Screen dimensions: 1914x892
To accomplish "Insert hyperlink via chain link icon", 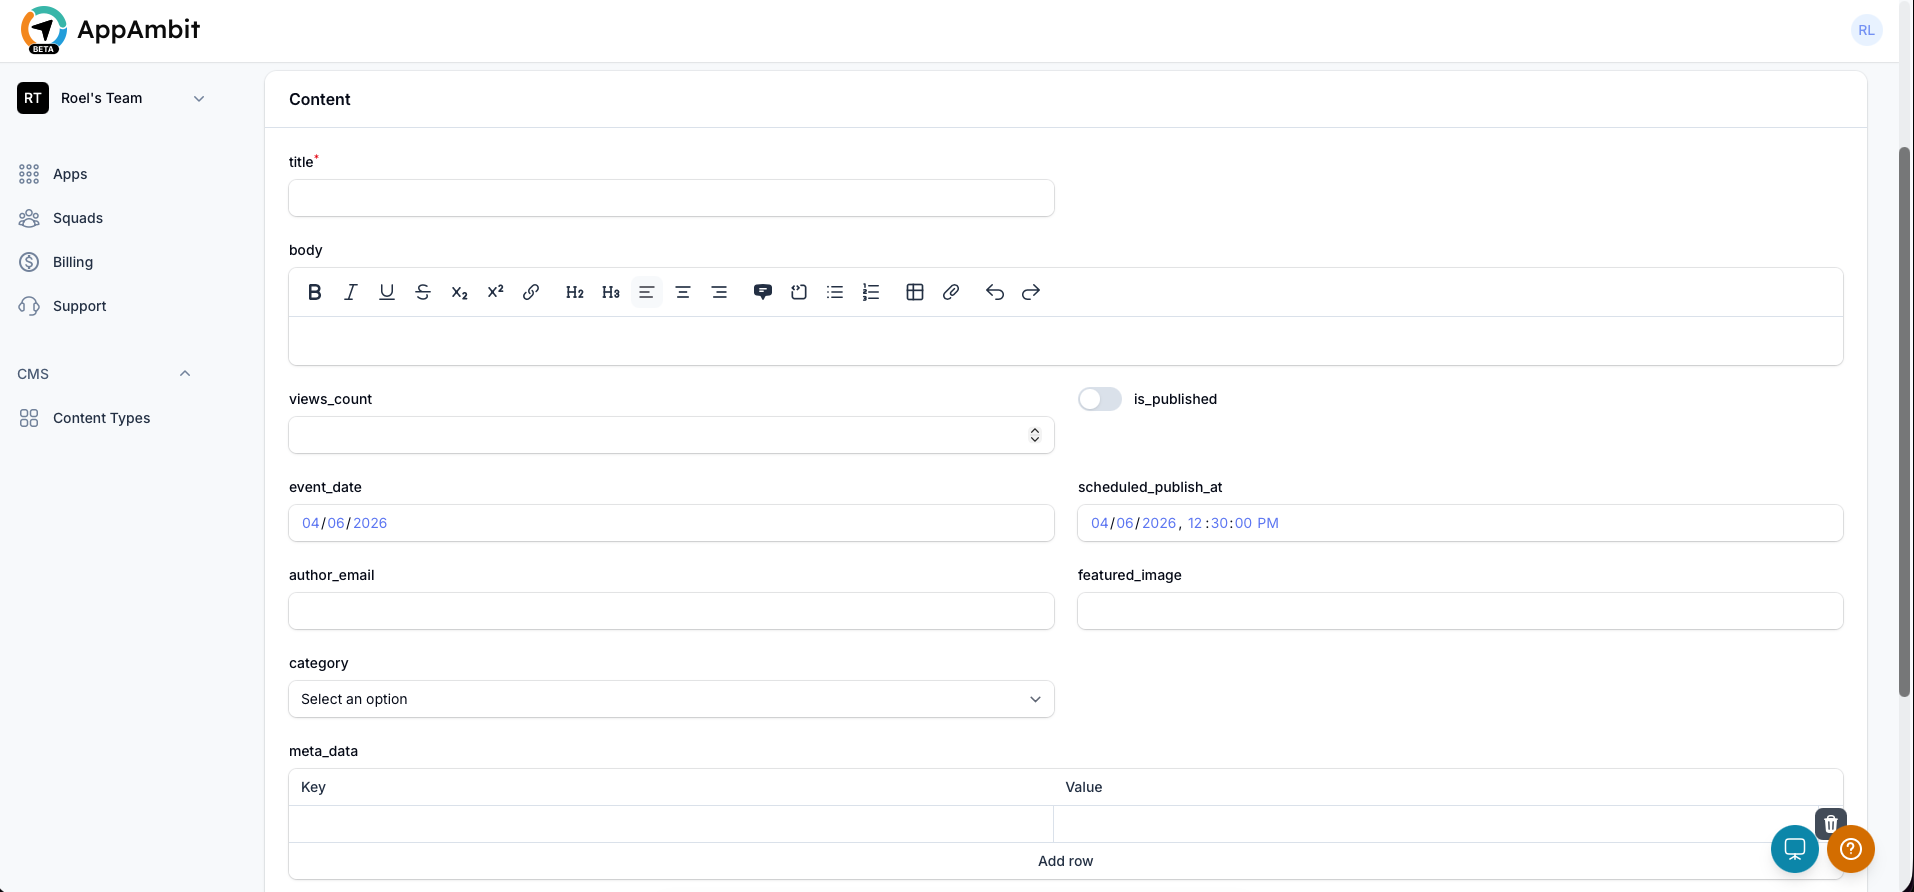I will (x=531, y=292).
